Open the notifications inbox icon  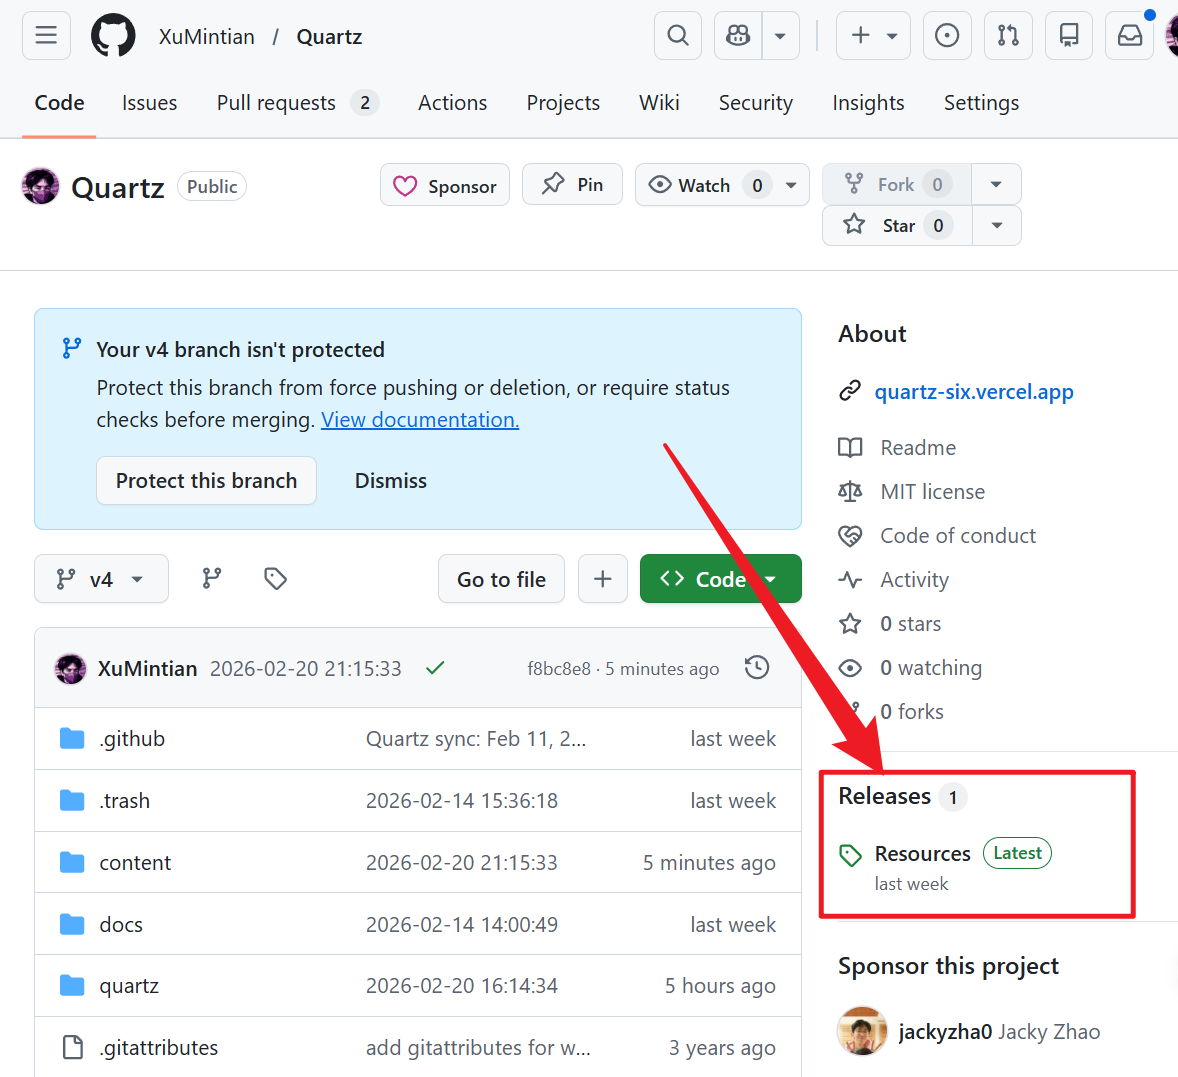pos(1130,36)
